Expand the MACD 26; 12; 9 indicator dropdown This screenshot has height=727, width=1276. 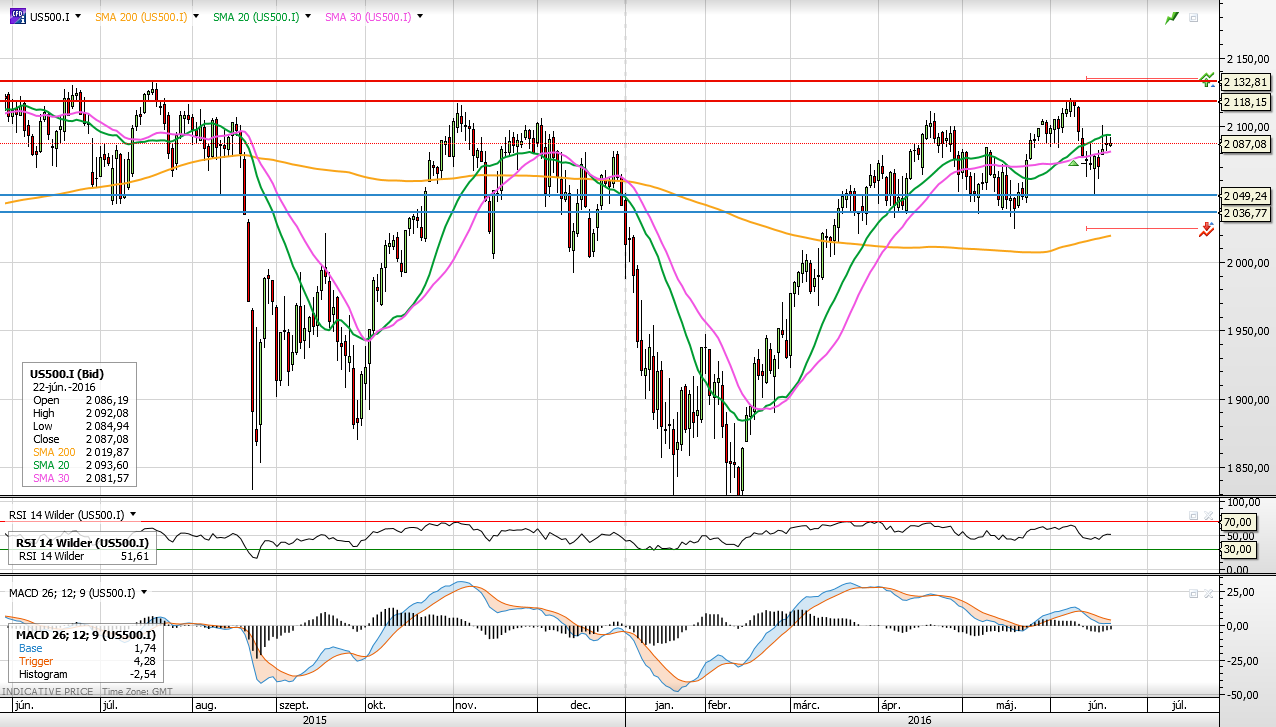coord(144,592)
